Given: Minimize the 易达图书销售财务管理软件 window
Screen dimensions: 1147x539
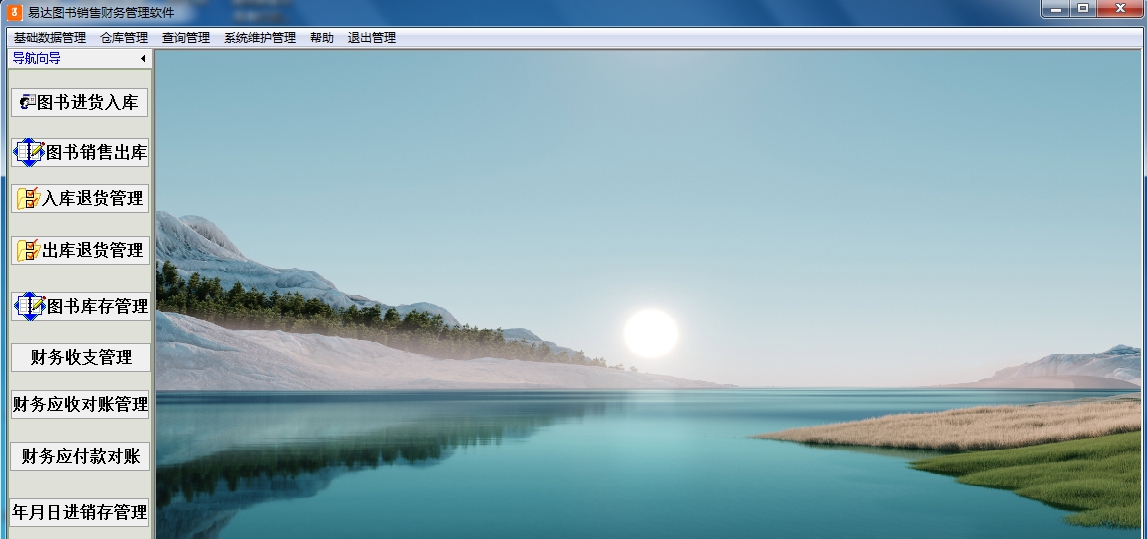Looking at the screenshot, I should [1056, 9].
